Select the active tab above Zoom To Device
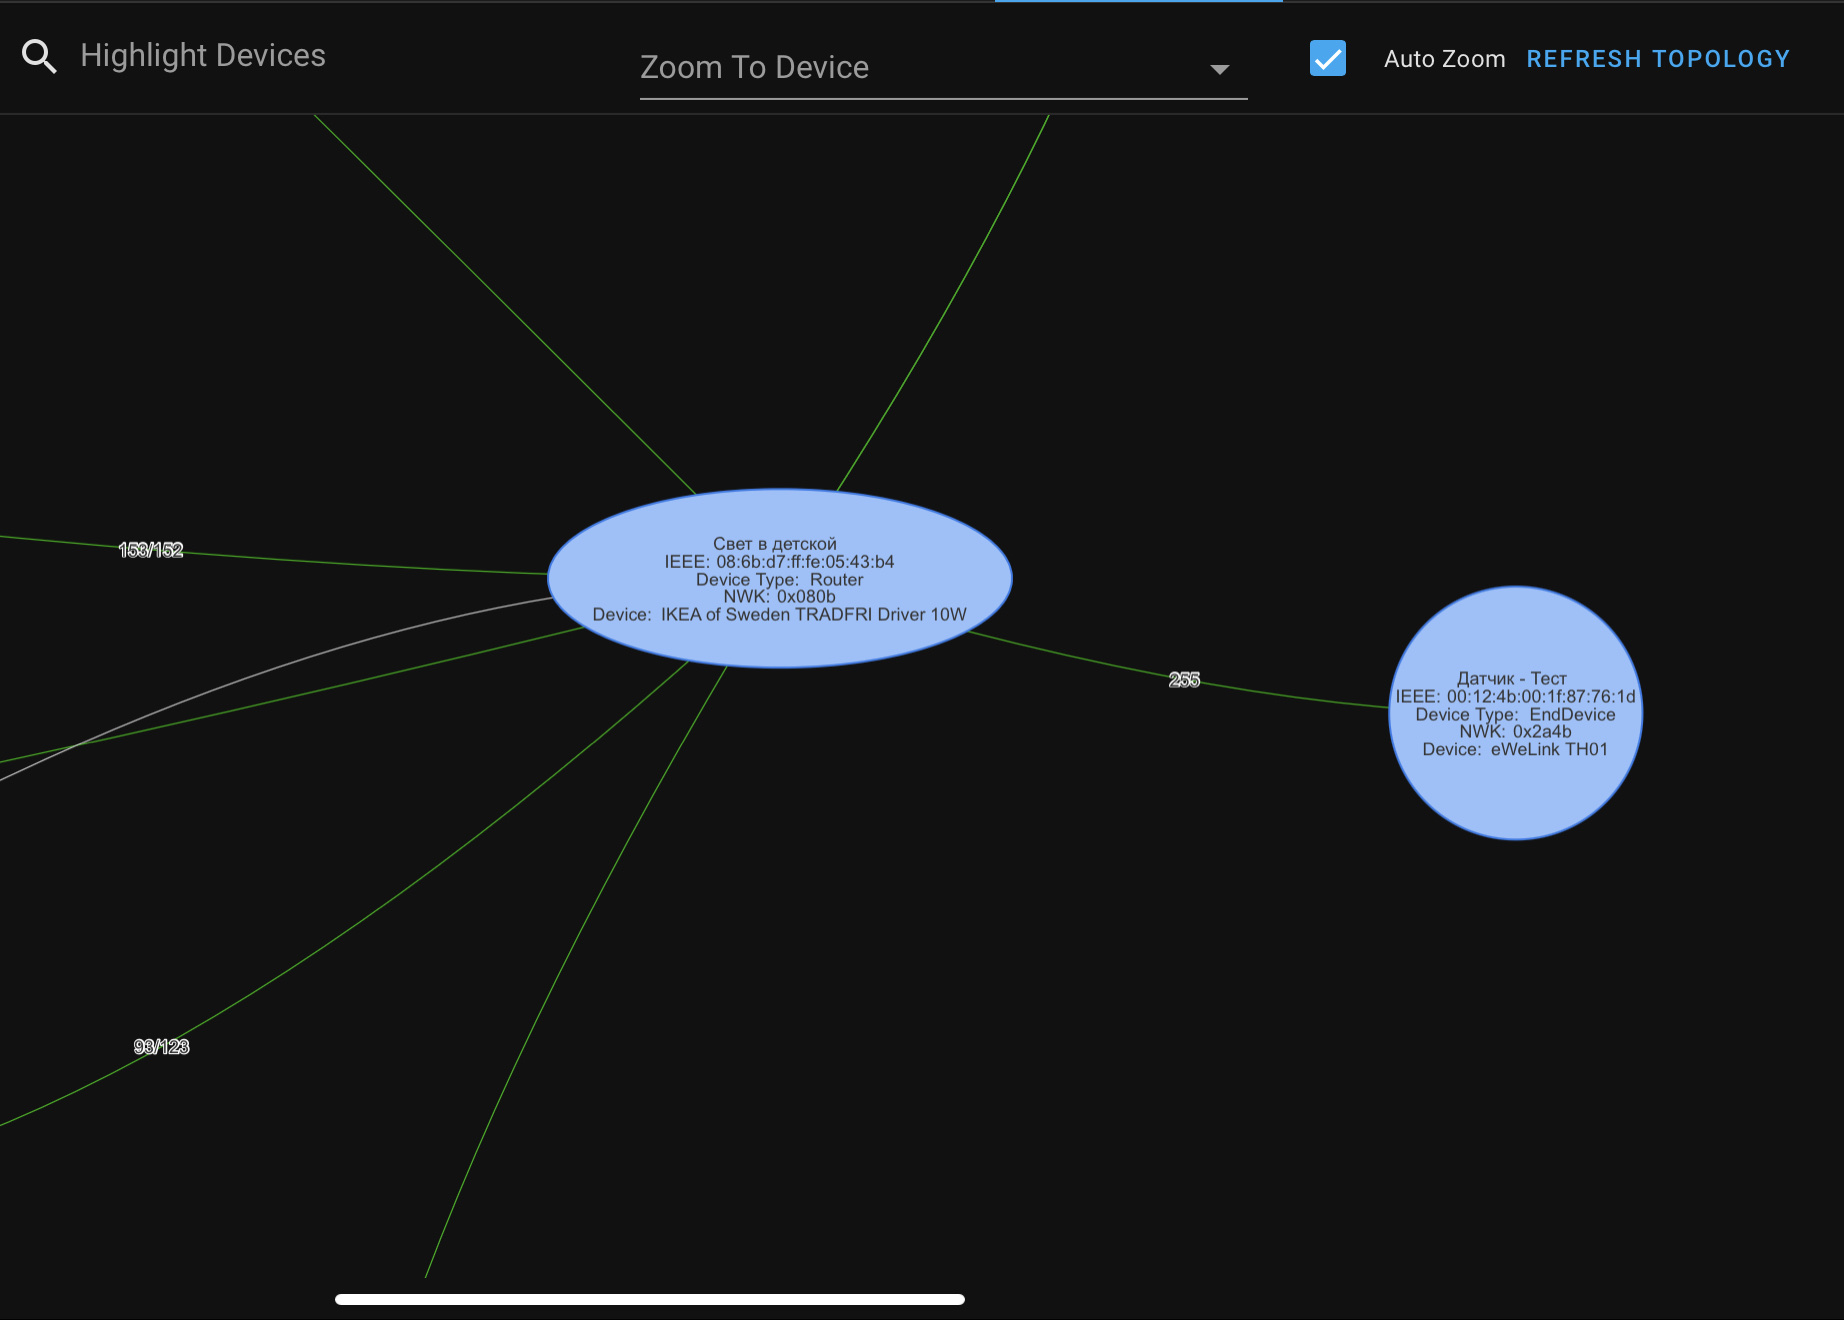This screenshot has width=1844, height=1320. click(x=1138, y=3)
